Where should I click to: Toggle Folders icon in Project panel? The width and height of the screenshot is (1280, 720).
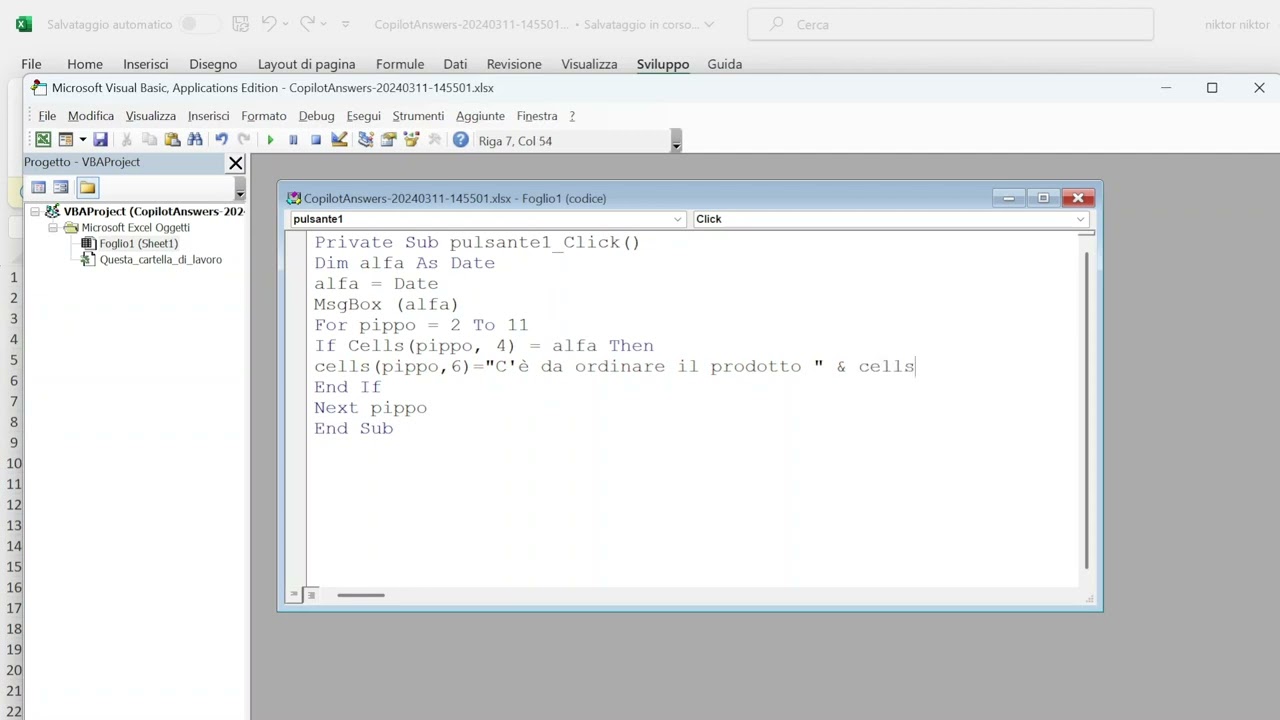(x=87, y=187)
